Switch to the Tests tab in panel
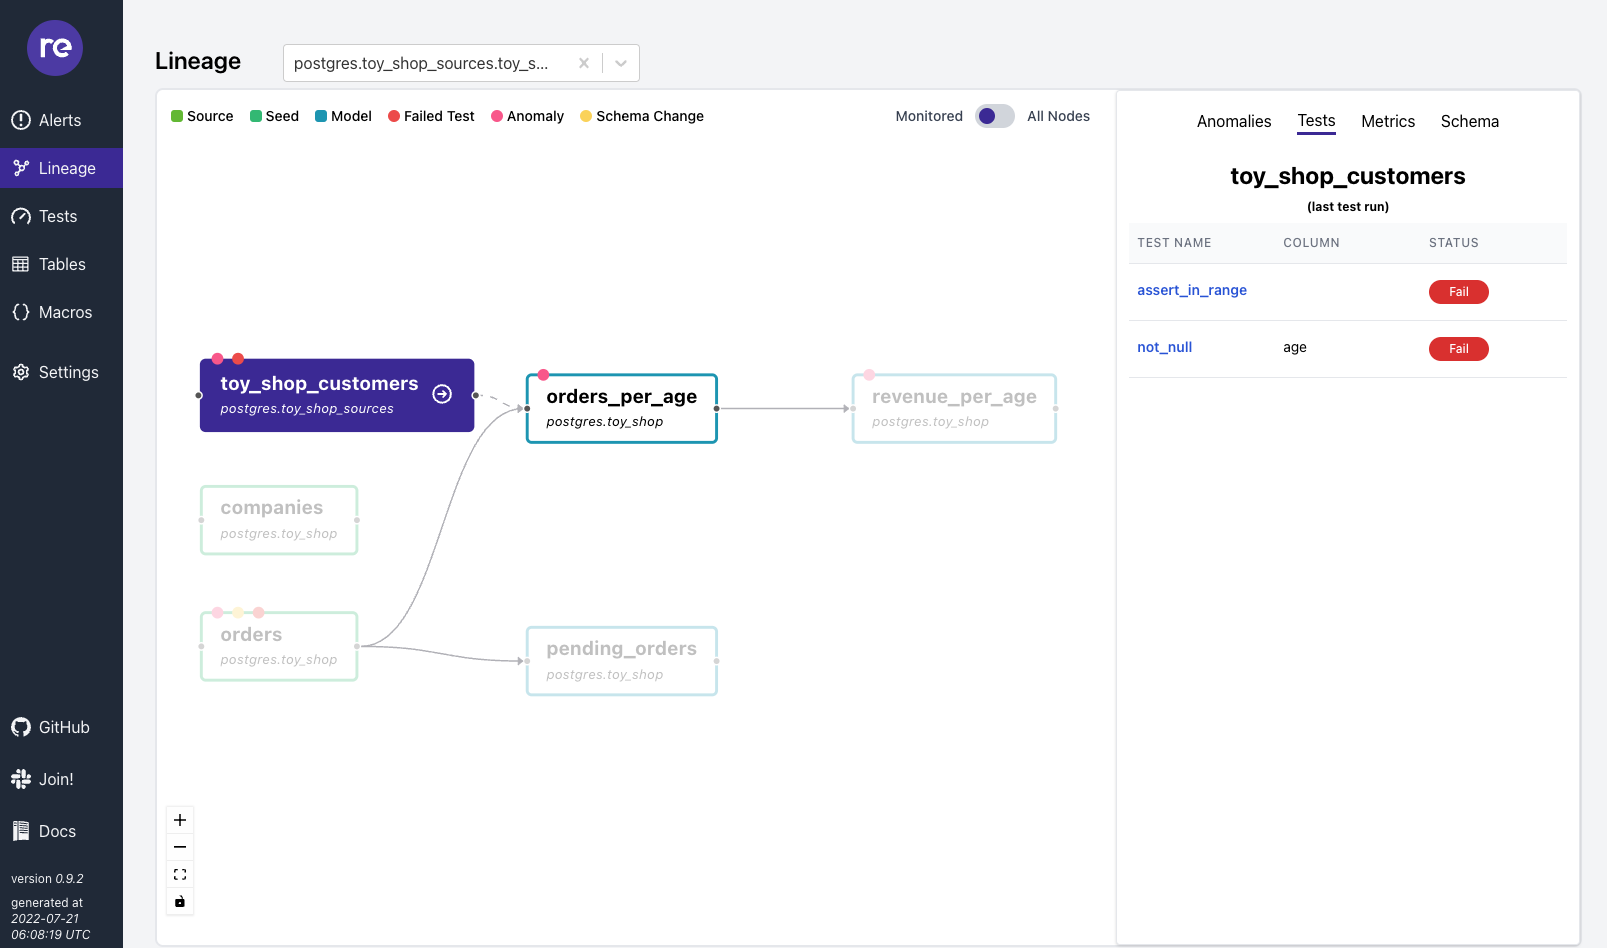The height and width of the screenshot is (948, 1607). (x=1316, y=121)
